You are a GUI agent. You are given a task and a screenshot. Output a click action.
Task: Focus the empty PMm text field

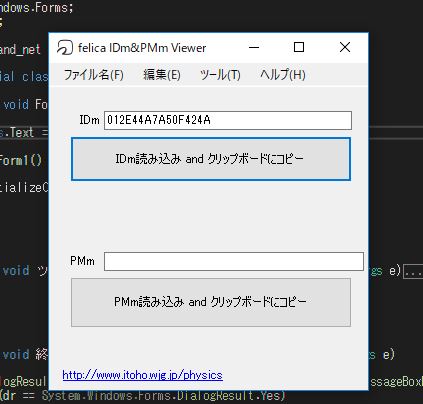[x=234, y=261]
